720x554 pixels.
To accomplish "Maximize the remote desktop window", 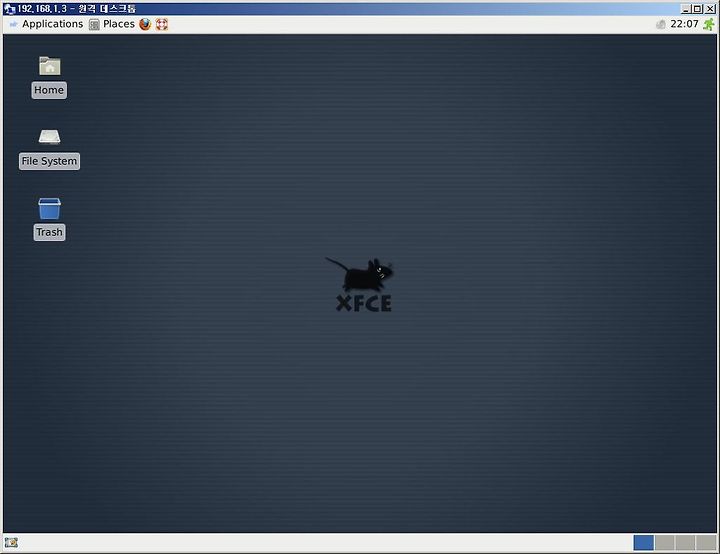I will tap(698, 9).
